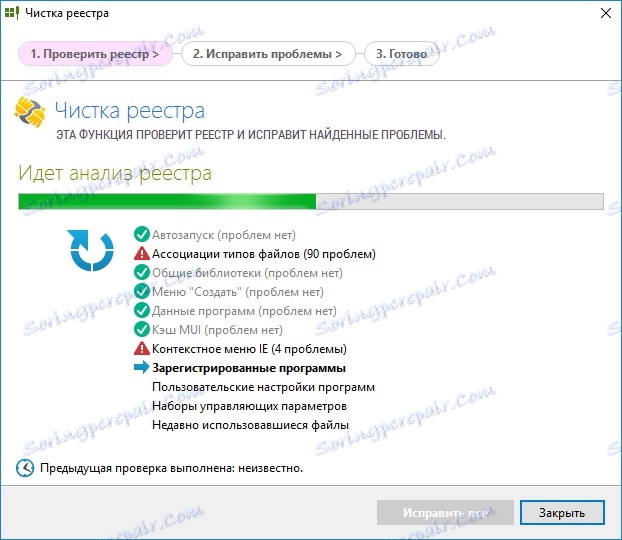622x540 pixels.
Task: Click the orange registry cleaner logo icon
Action: (x=30, y=112)
